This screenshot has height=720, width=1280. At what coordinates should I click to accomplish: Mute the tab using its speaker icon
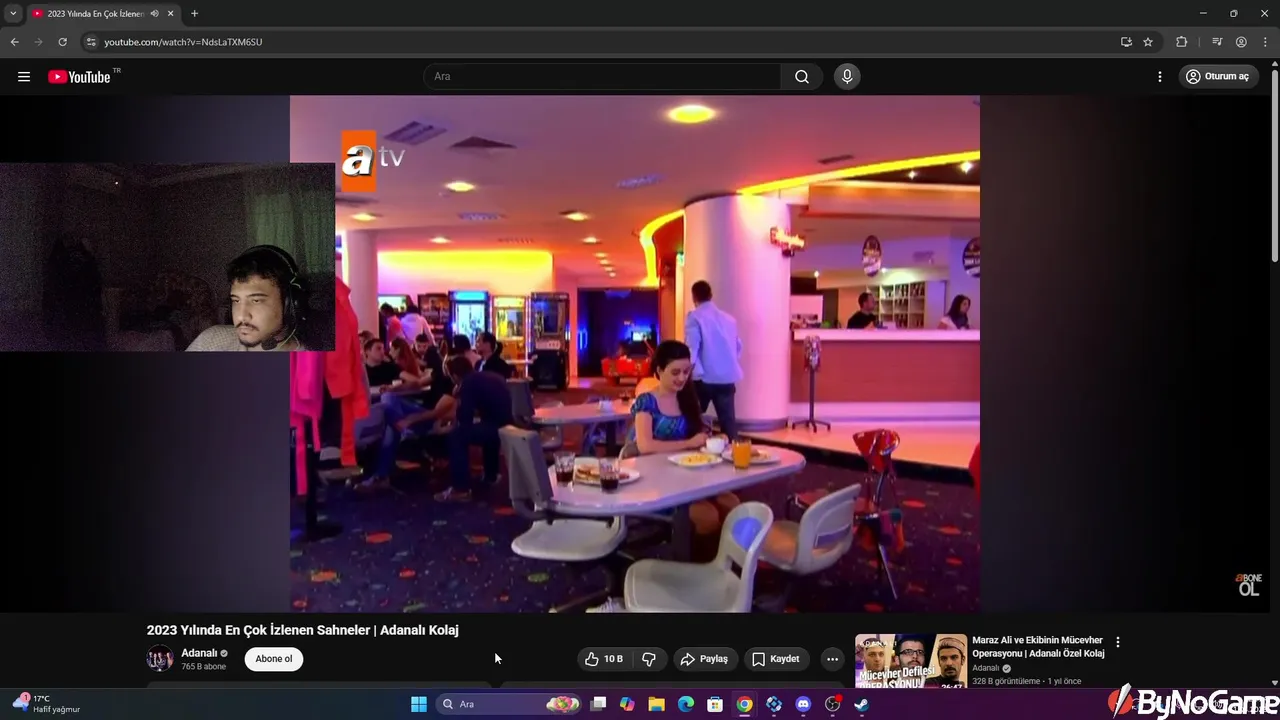point(154,13)
